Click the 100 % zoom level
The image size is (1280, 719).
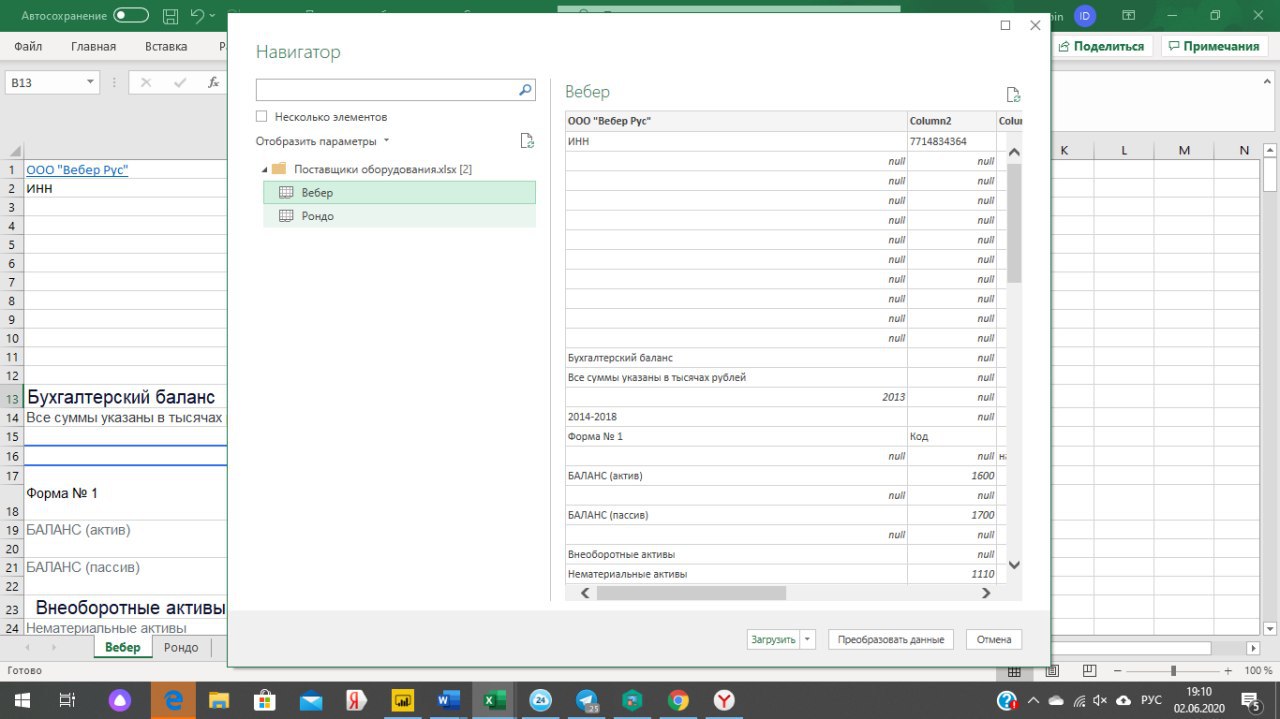click(x=1258, y=671)
